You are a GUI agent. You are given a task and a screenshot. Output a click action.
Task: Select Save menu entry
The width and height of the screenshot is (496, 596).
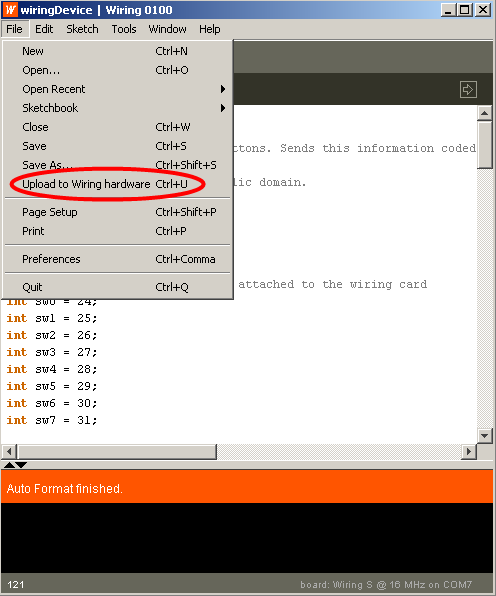[118, 146]
